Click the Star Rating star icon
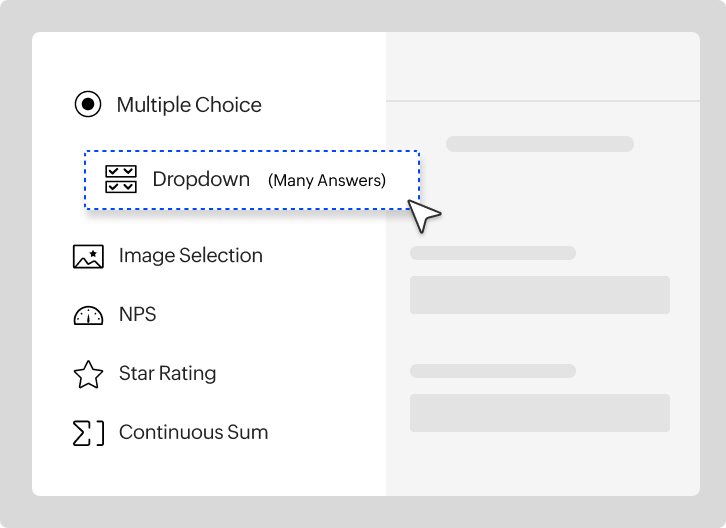Viewport: 726px width, 528px height. (x=88, y=374)
